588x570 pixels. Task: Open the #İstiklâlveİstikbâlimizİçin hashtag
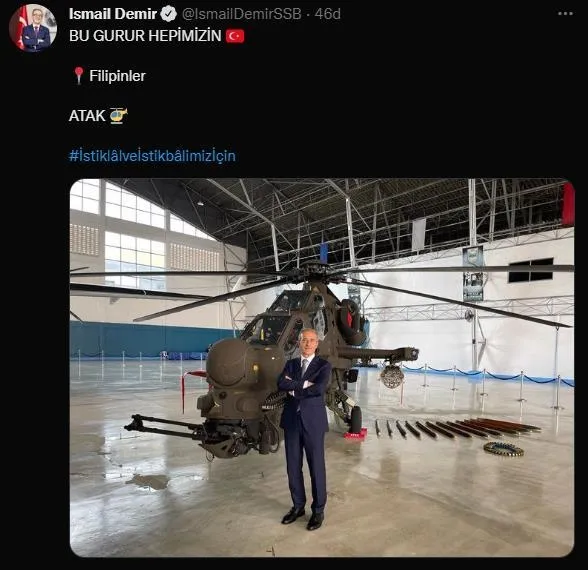[x=152, y=156]
